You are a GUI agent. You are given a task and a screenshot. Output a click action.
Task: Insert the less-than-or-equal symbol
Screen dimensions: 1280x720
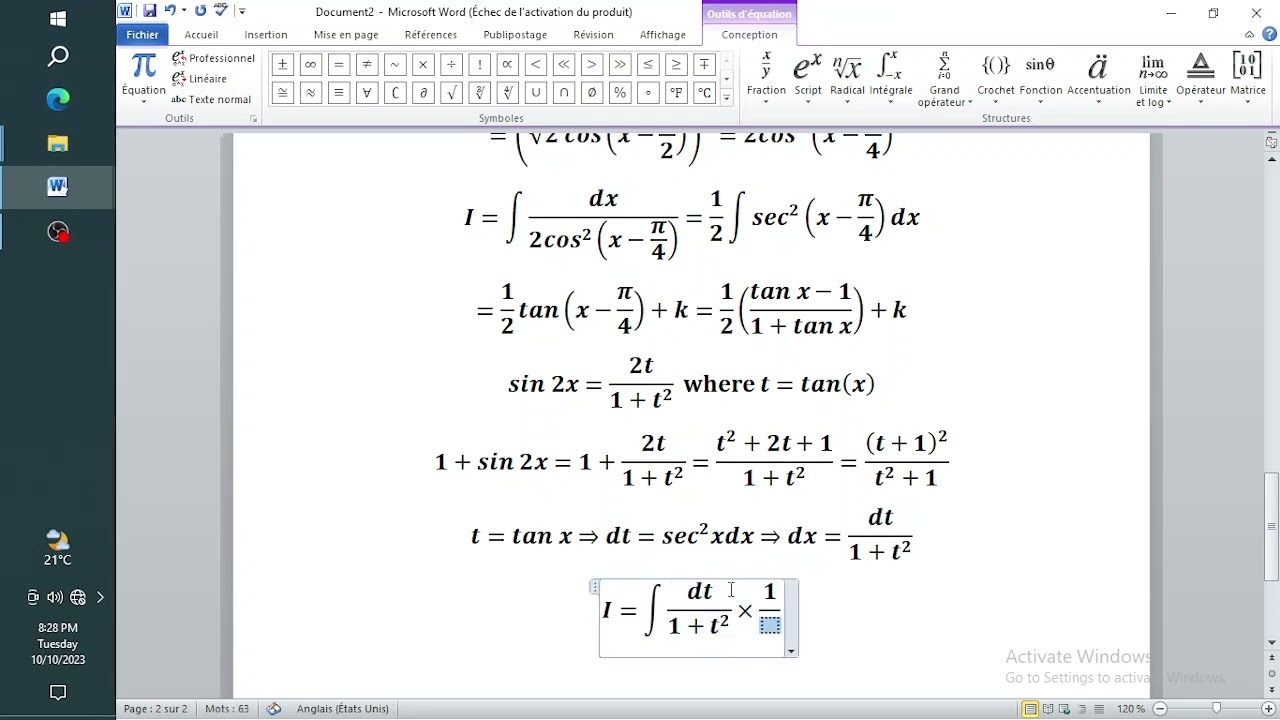coord(648,65)
